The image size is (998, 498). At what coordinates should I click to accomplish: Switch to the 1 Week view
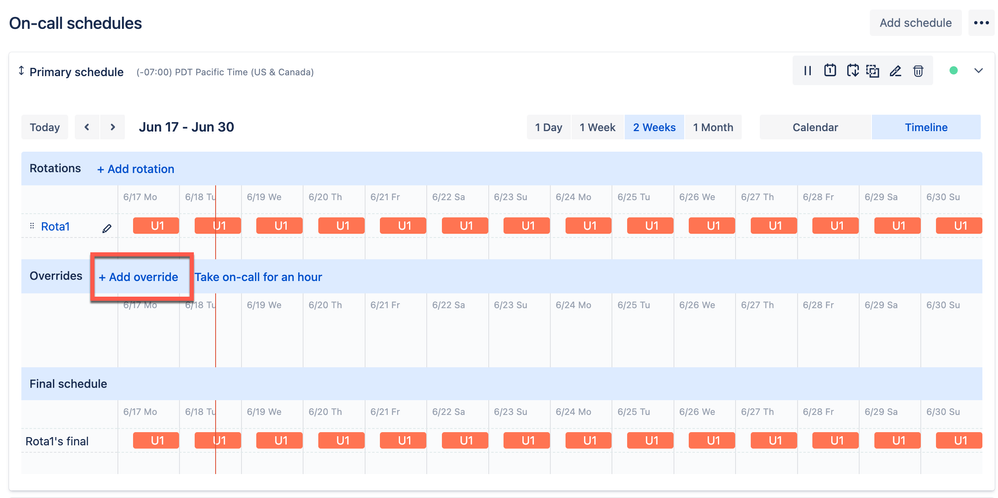click(x=598, y=127)
